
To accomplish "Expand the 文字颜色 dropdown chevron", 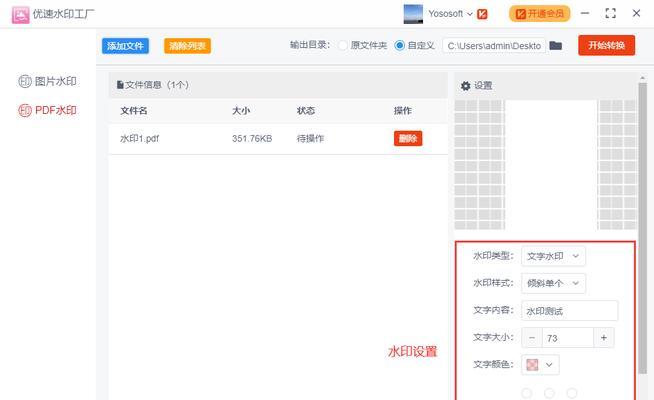I will (x=549, y=365).
